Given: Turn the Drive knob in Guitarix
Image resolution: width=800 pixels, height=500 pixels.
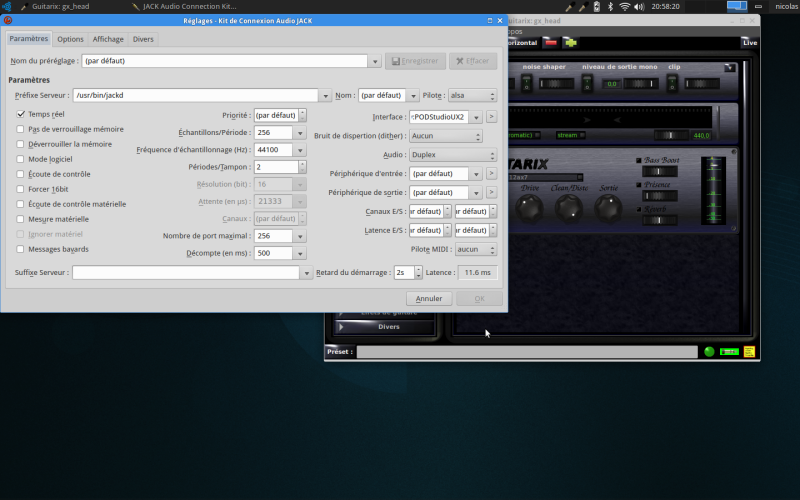Looking at the screenshot, I should click(x=529, y=208).
